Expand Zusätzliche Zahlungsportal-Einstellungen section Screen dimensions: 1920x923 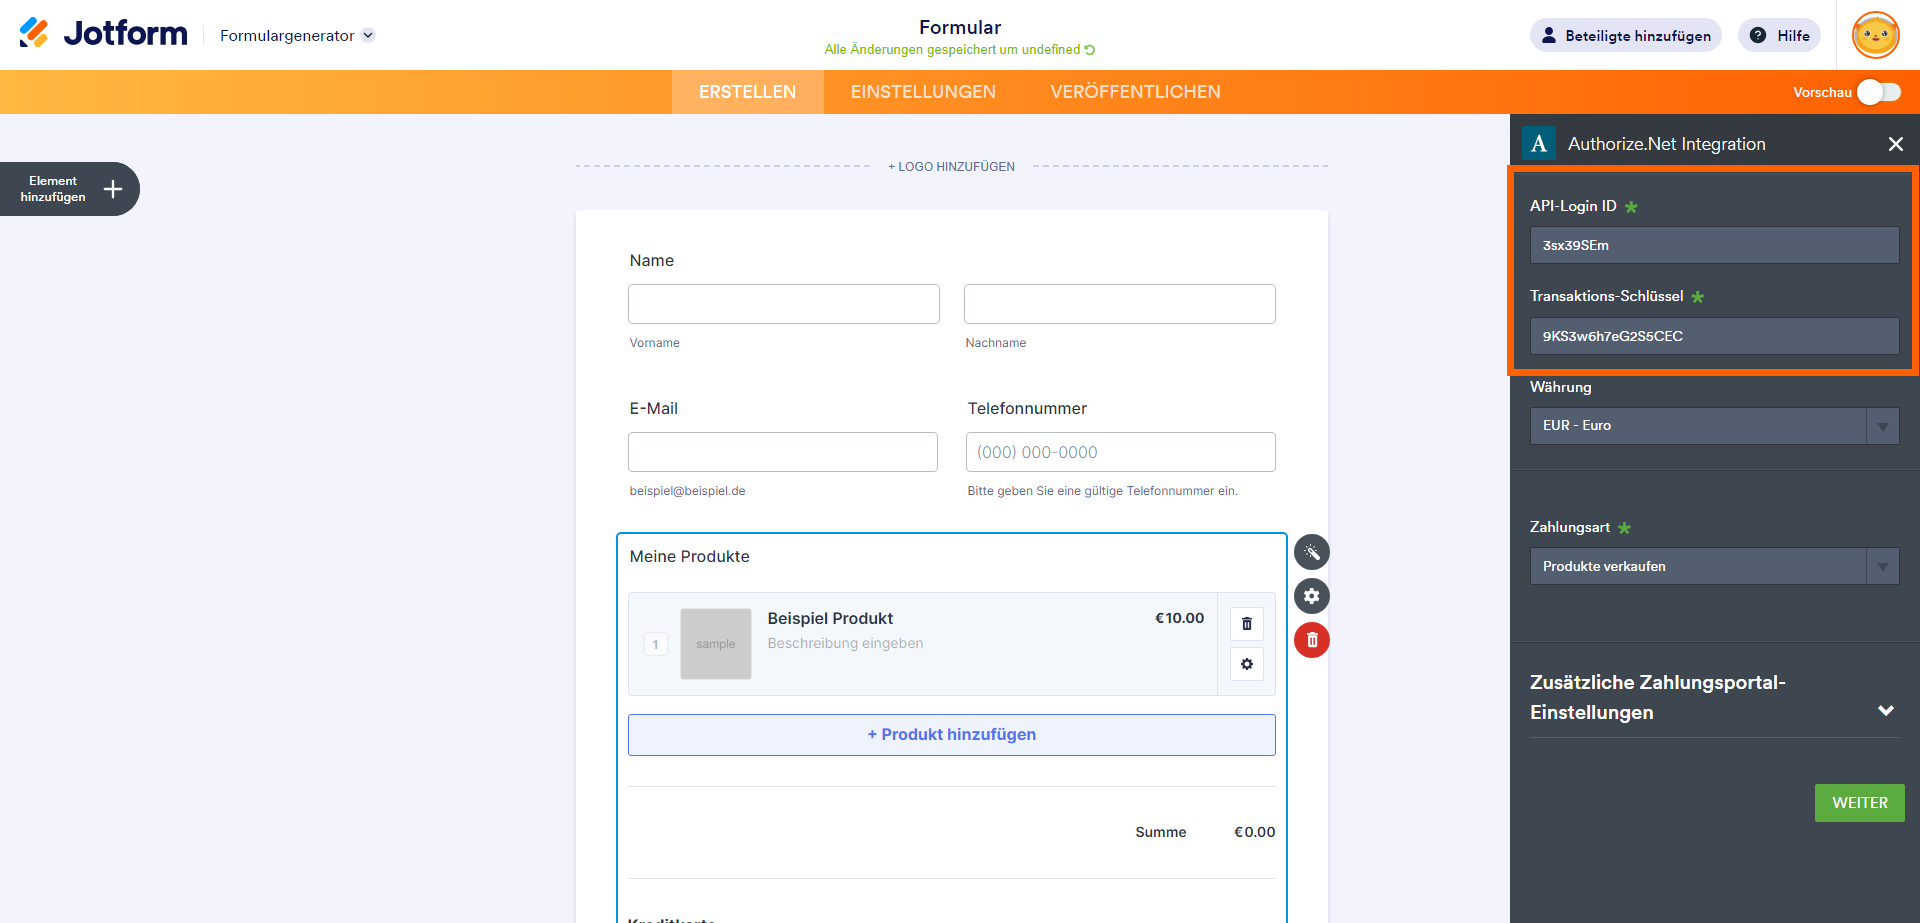(1885, 711)
